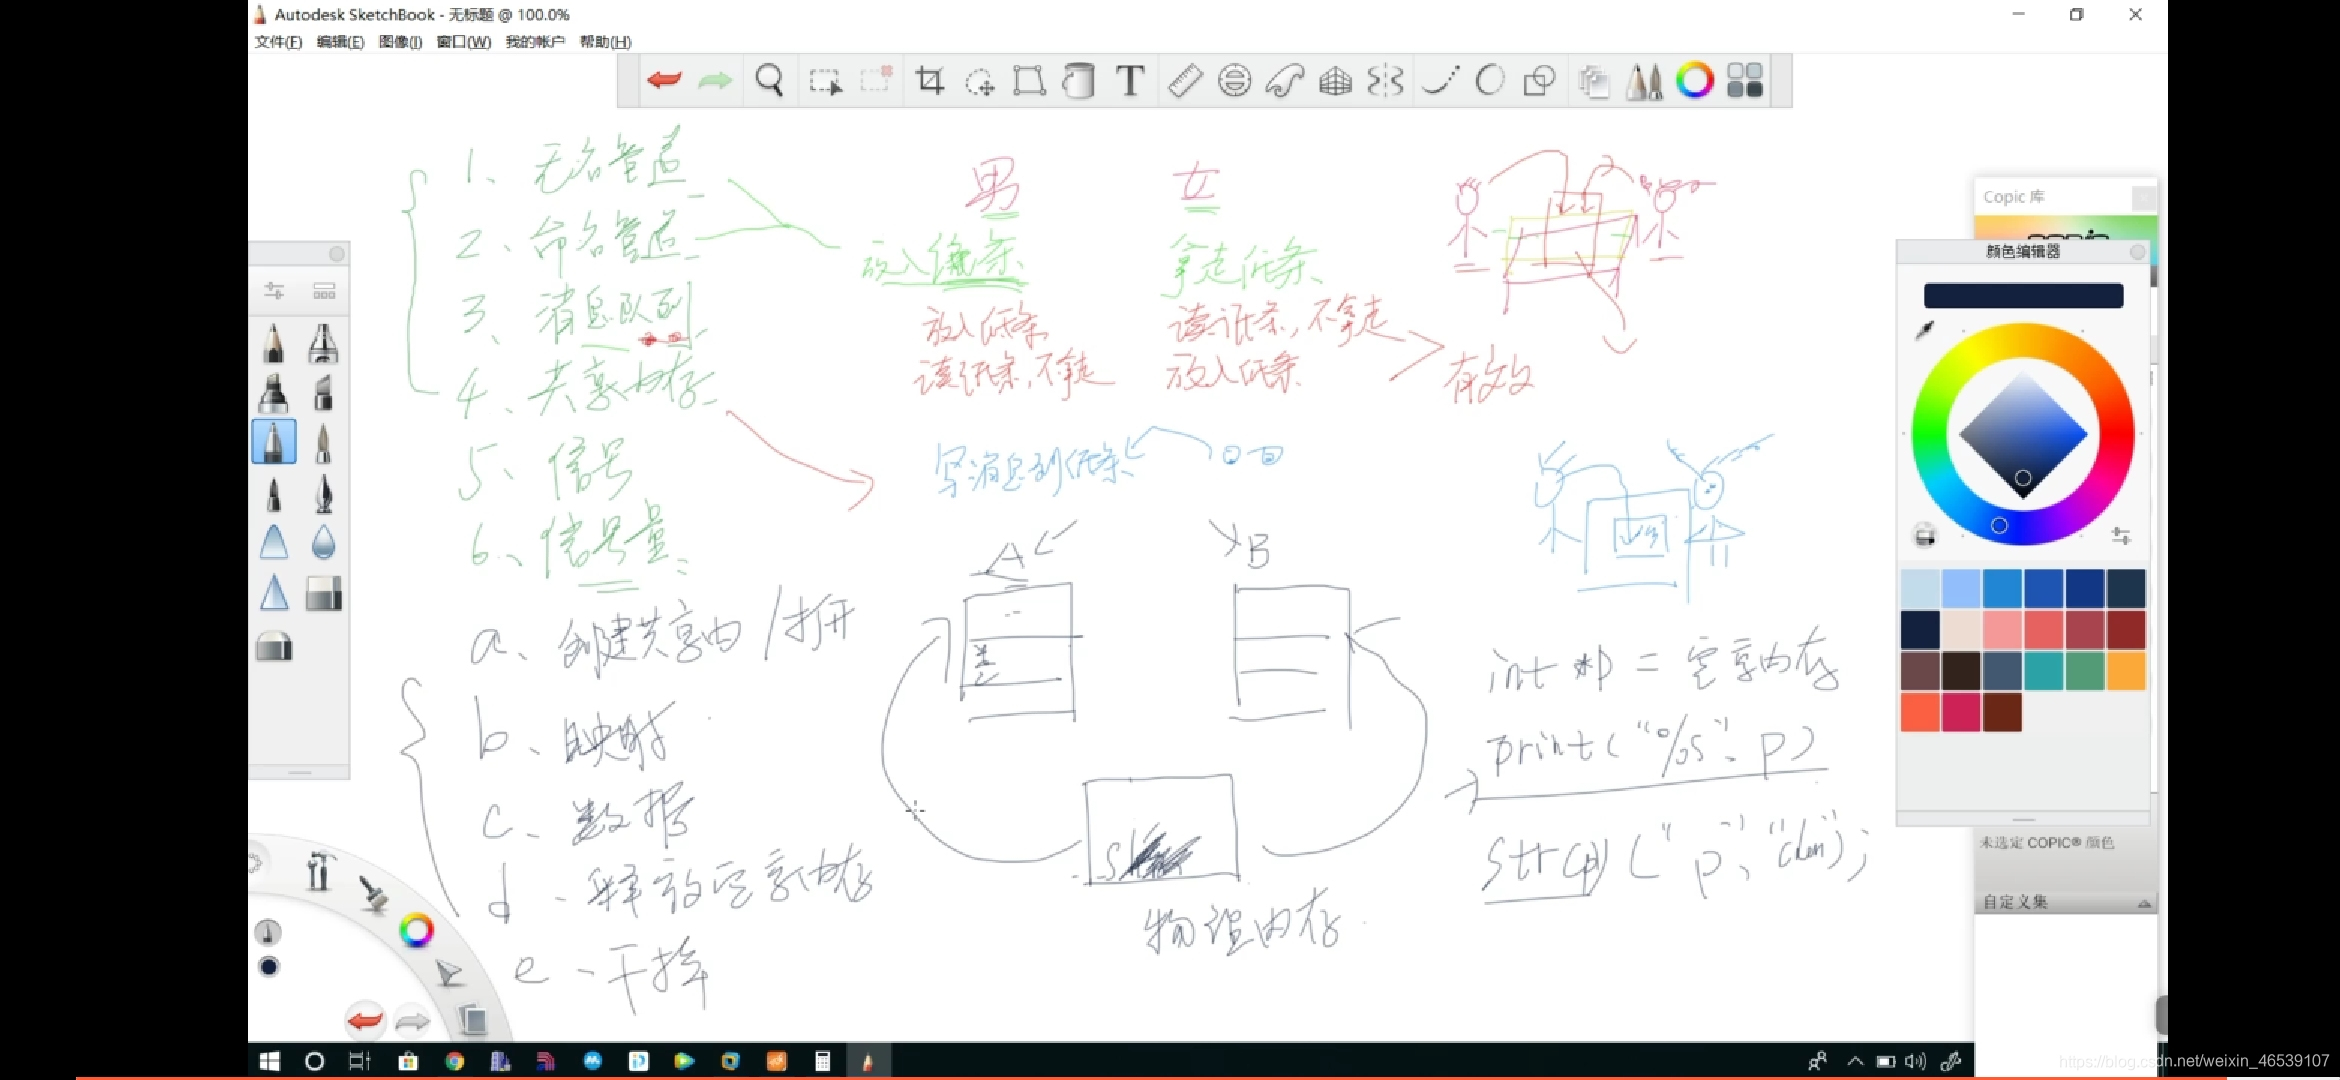
Task: Select the Zoom magnifier tool
Action: point(769,80)
